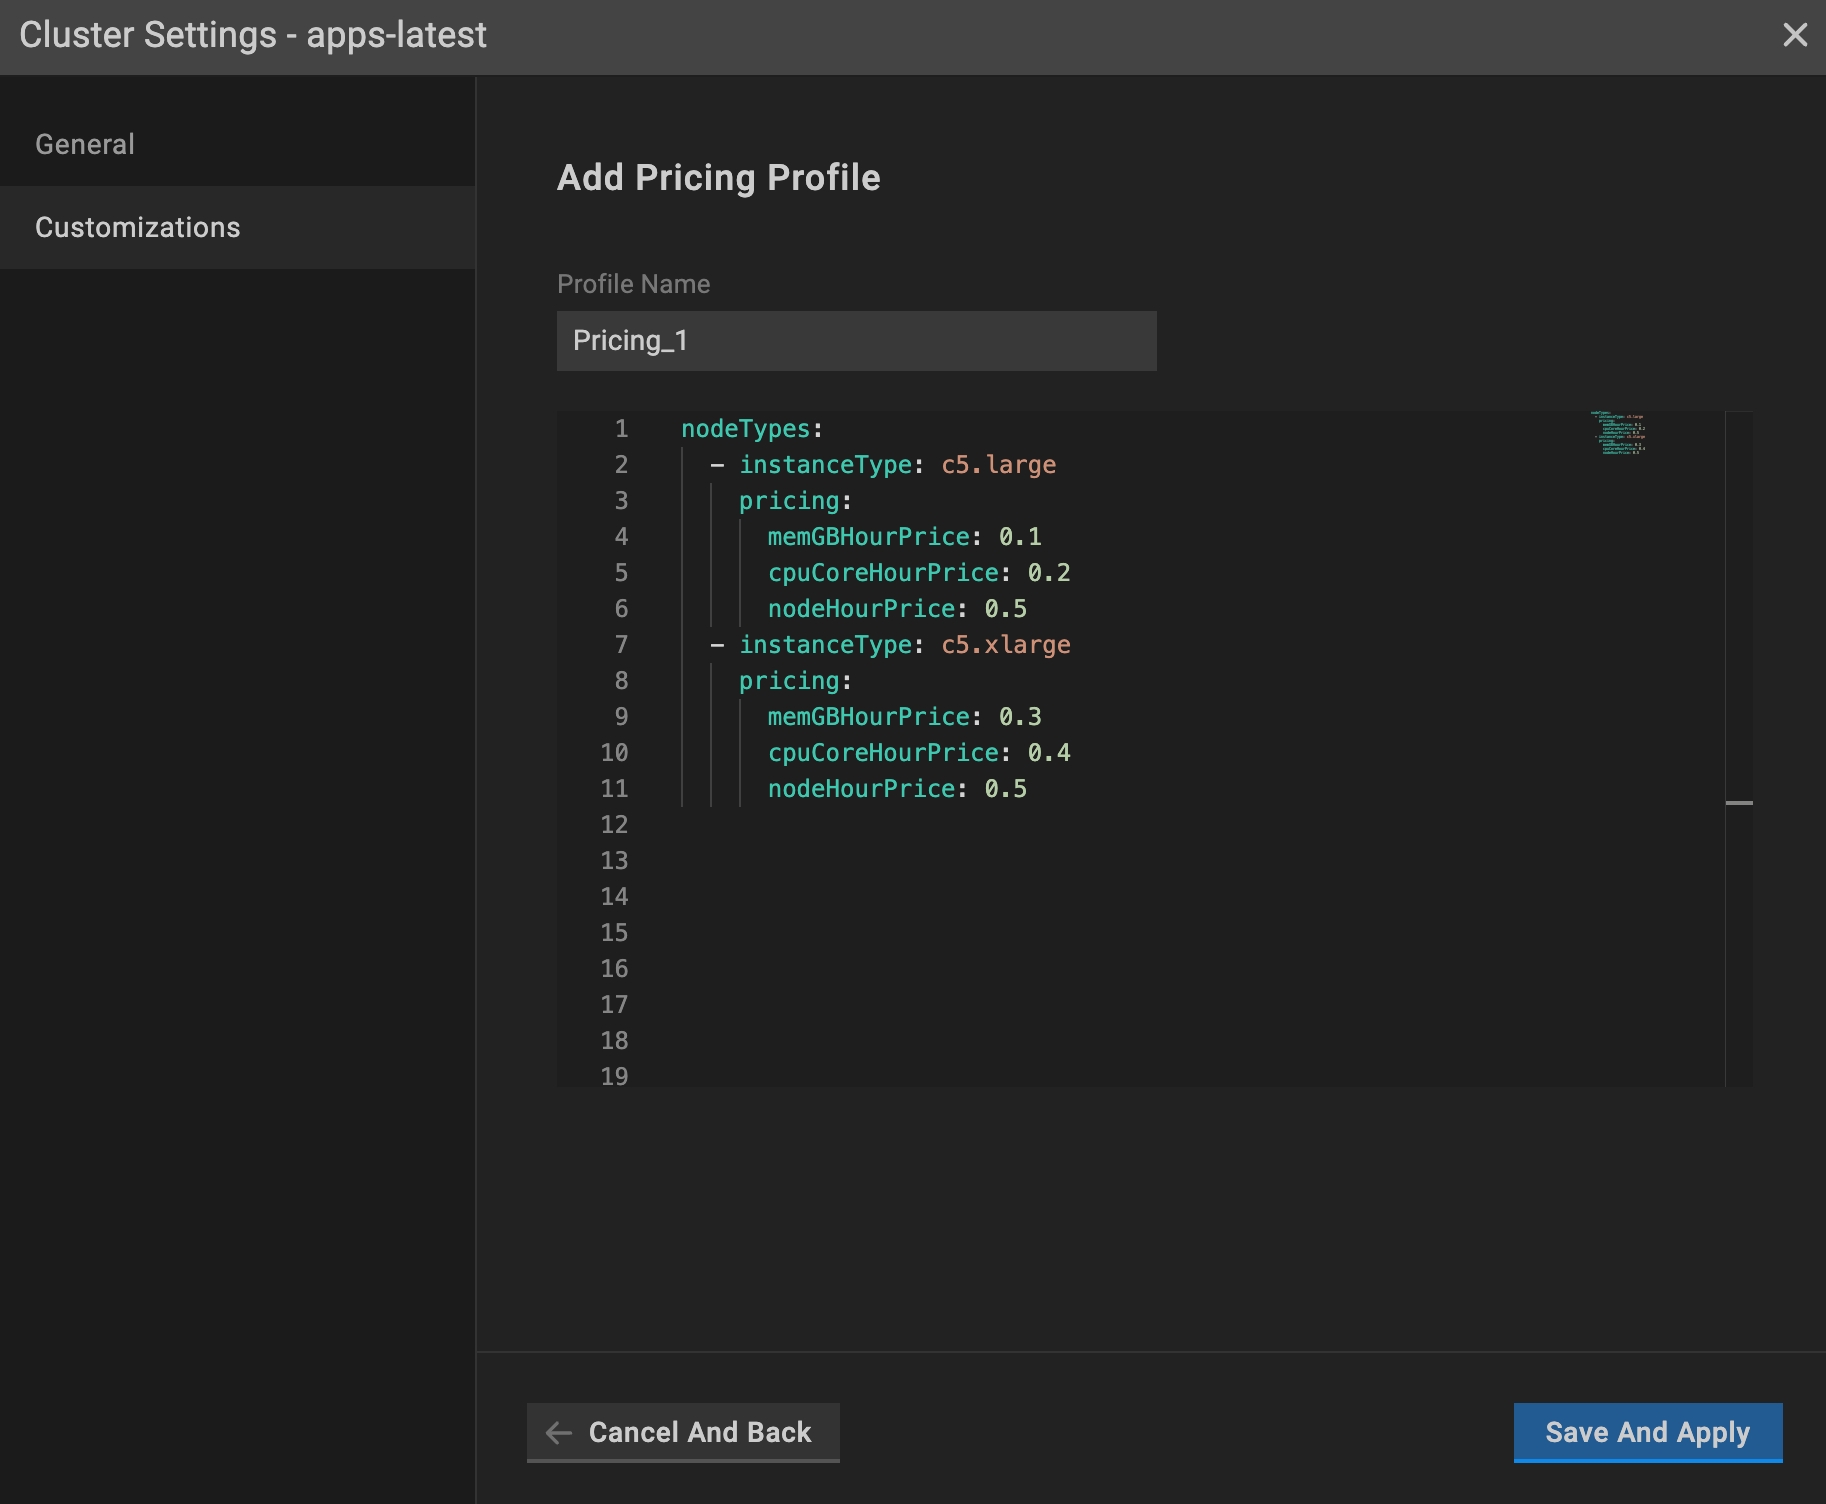
Task: Click the first pricing key on line 3
Action: (x=789, y=501)
